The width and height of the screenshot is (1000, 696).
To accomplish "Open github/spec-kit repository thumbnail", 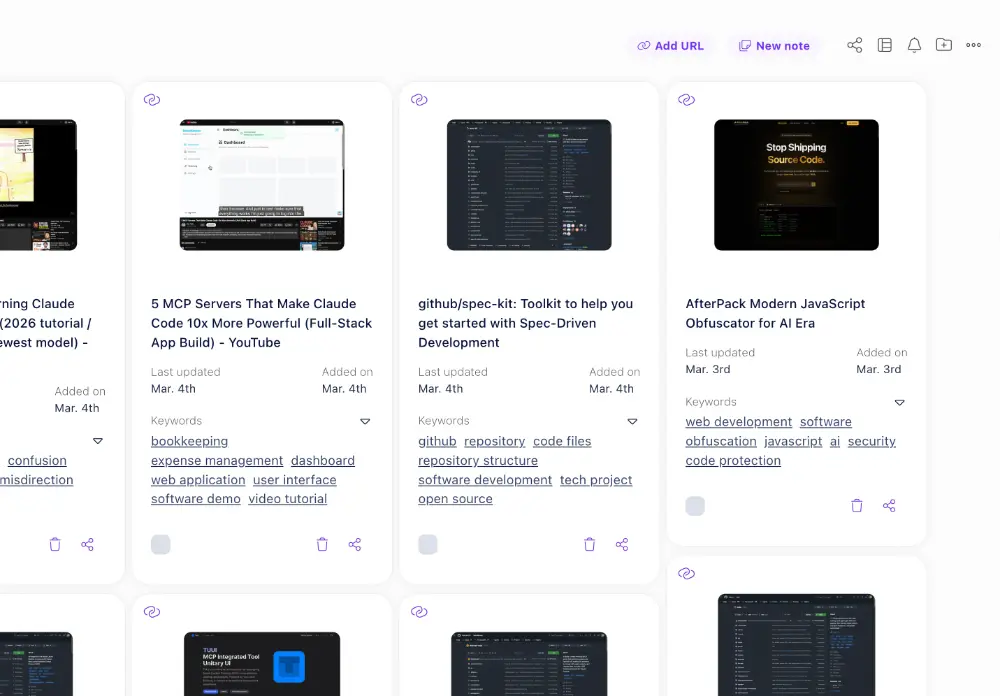I will pyautogui.click(x=529, y=185).
